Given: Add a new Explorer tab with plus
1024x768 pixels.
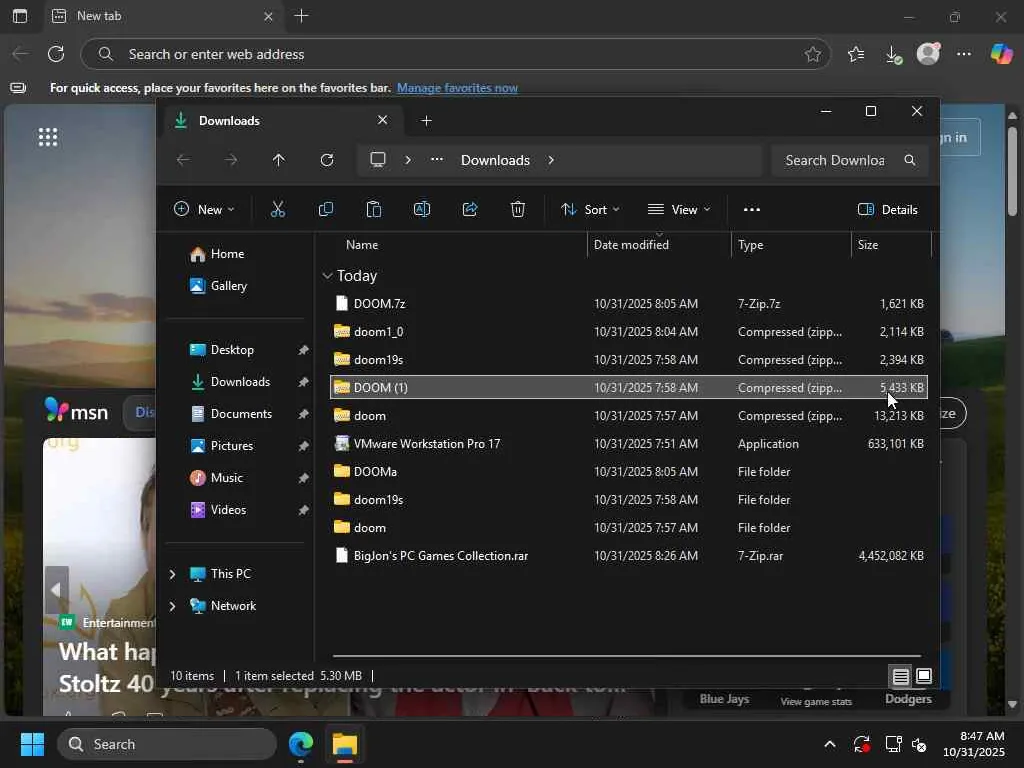Looking at the screenshot, I should point(426,121).
